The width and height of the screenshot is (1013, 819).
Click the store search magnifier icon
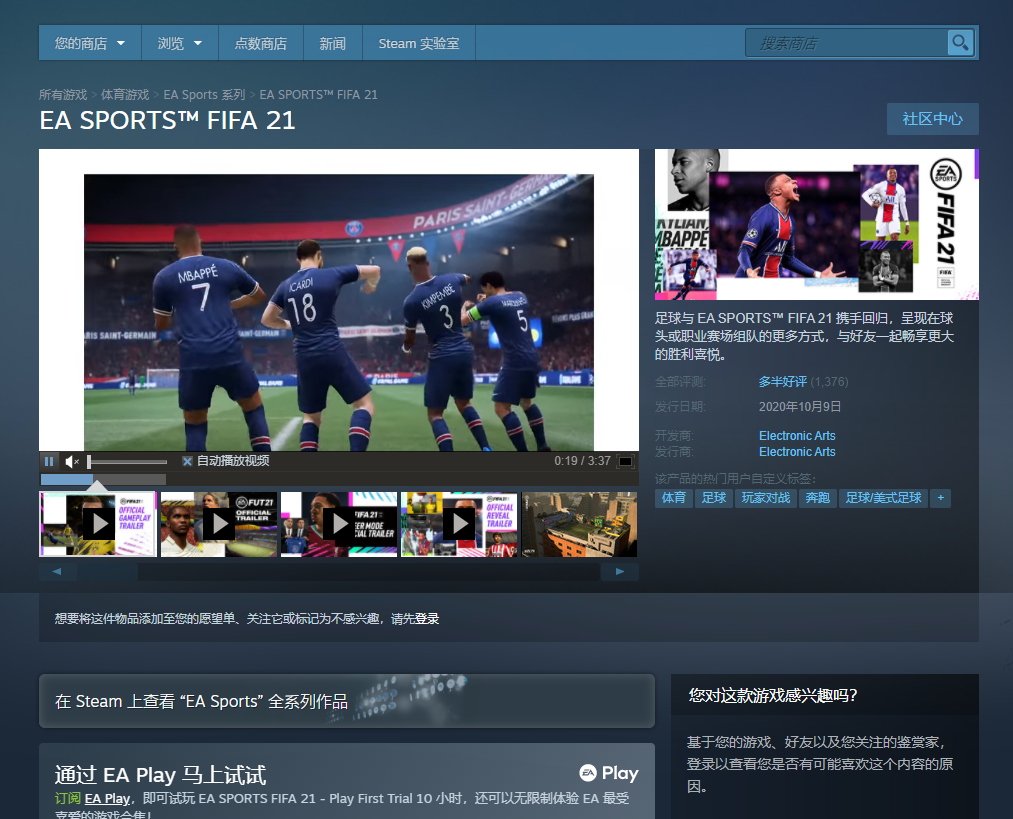pos(960,43)
